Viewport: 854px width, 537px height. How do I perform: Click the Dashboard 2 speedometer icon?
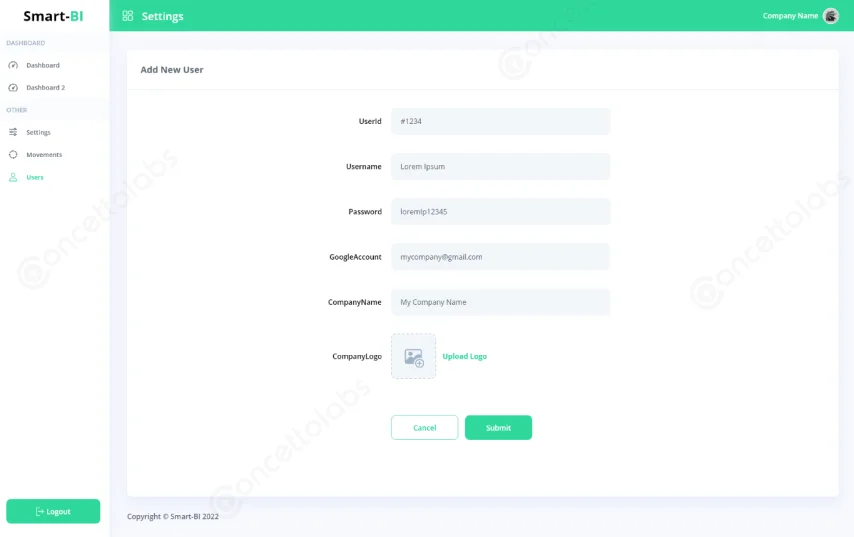[x=13, y=88]
